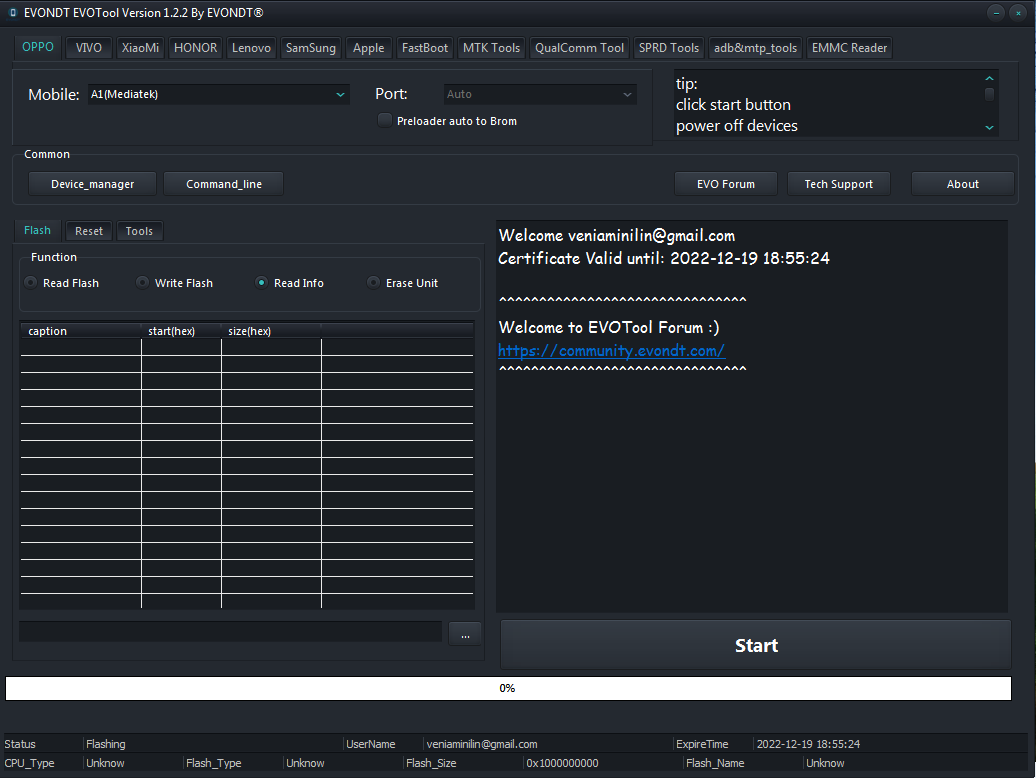Click the file path input field

click(231, 631)
